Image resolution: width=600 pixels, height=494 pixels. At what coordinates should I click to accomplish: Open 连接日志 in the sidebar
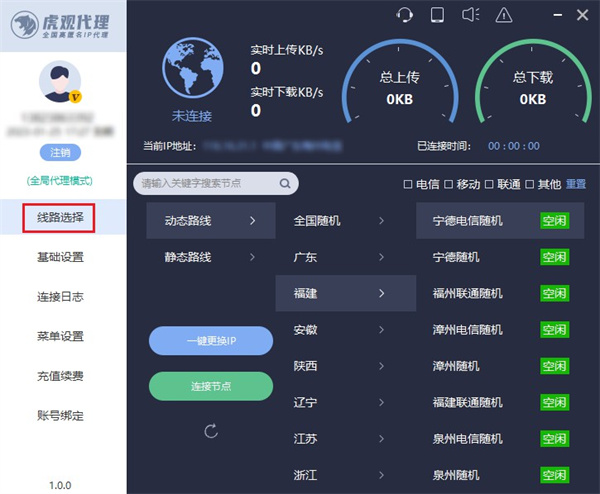(60, 296)
